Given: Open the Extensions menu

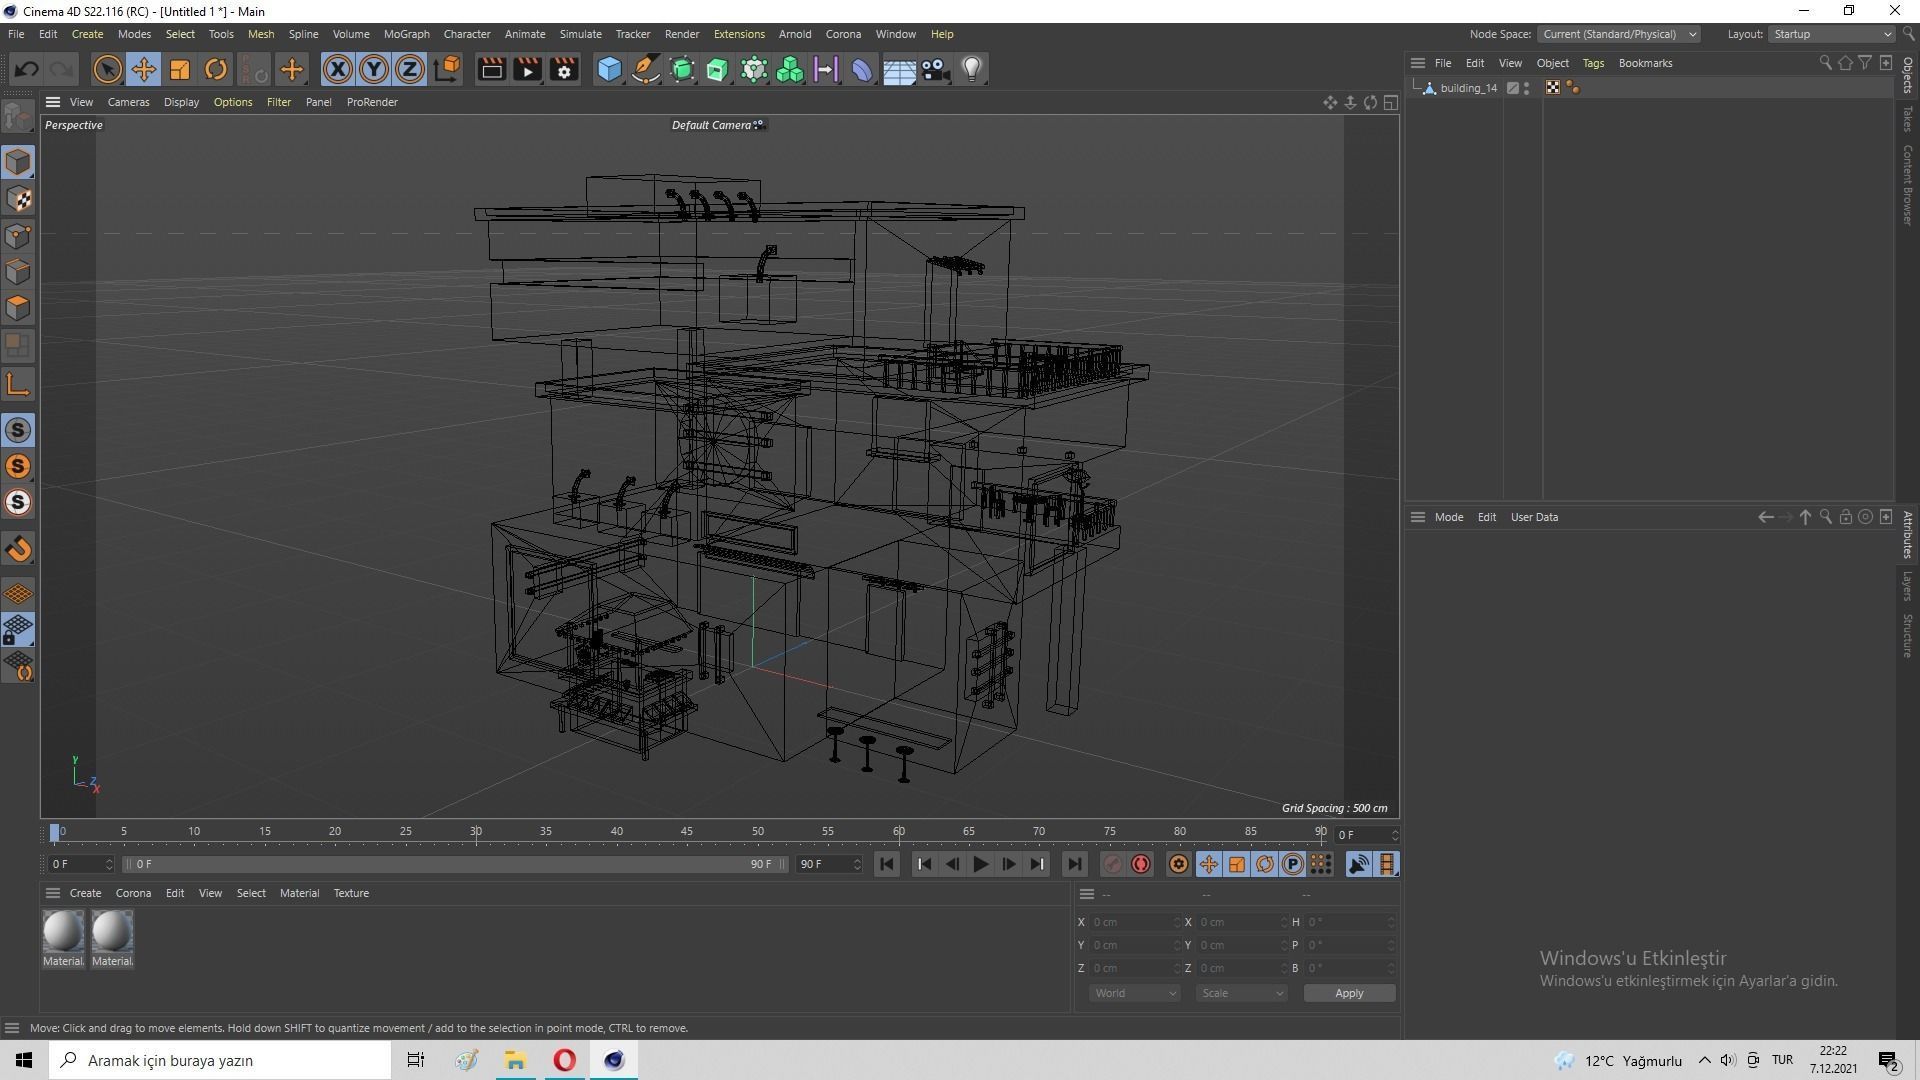Looking at the screenshot, I should pyautogui.click(x=739, y=34).
